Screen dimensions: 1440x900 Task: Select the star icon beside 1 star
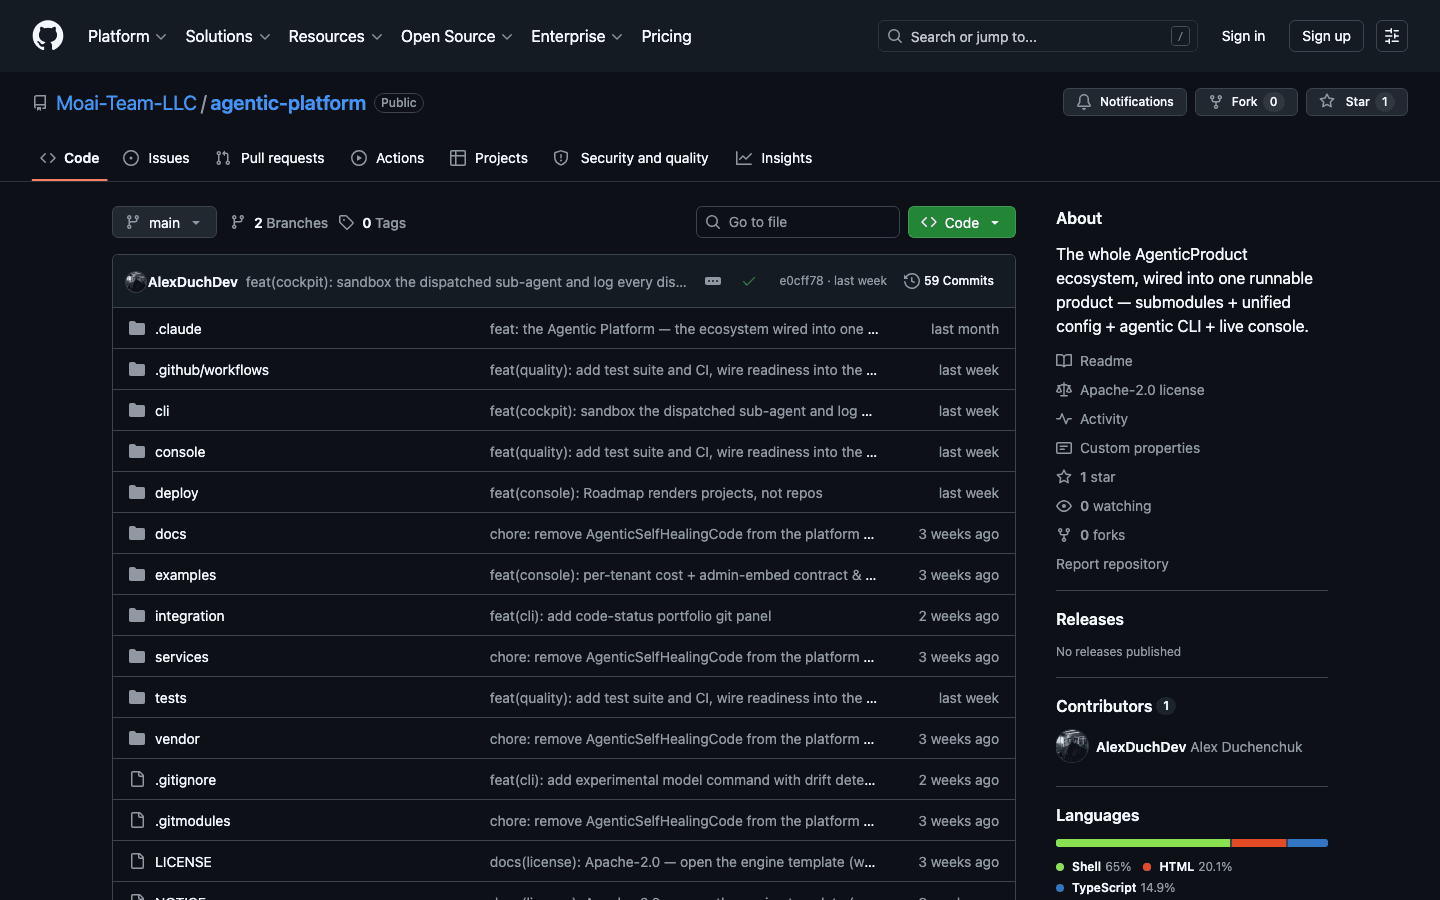(x=1064, y=477)
